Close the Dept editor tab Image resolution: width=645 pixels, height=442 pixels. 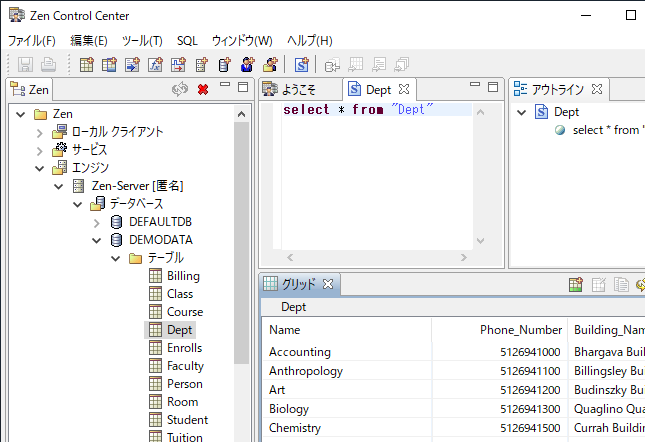tap(404, 89)
